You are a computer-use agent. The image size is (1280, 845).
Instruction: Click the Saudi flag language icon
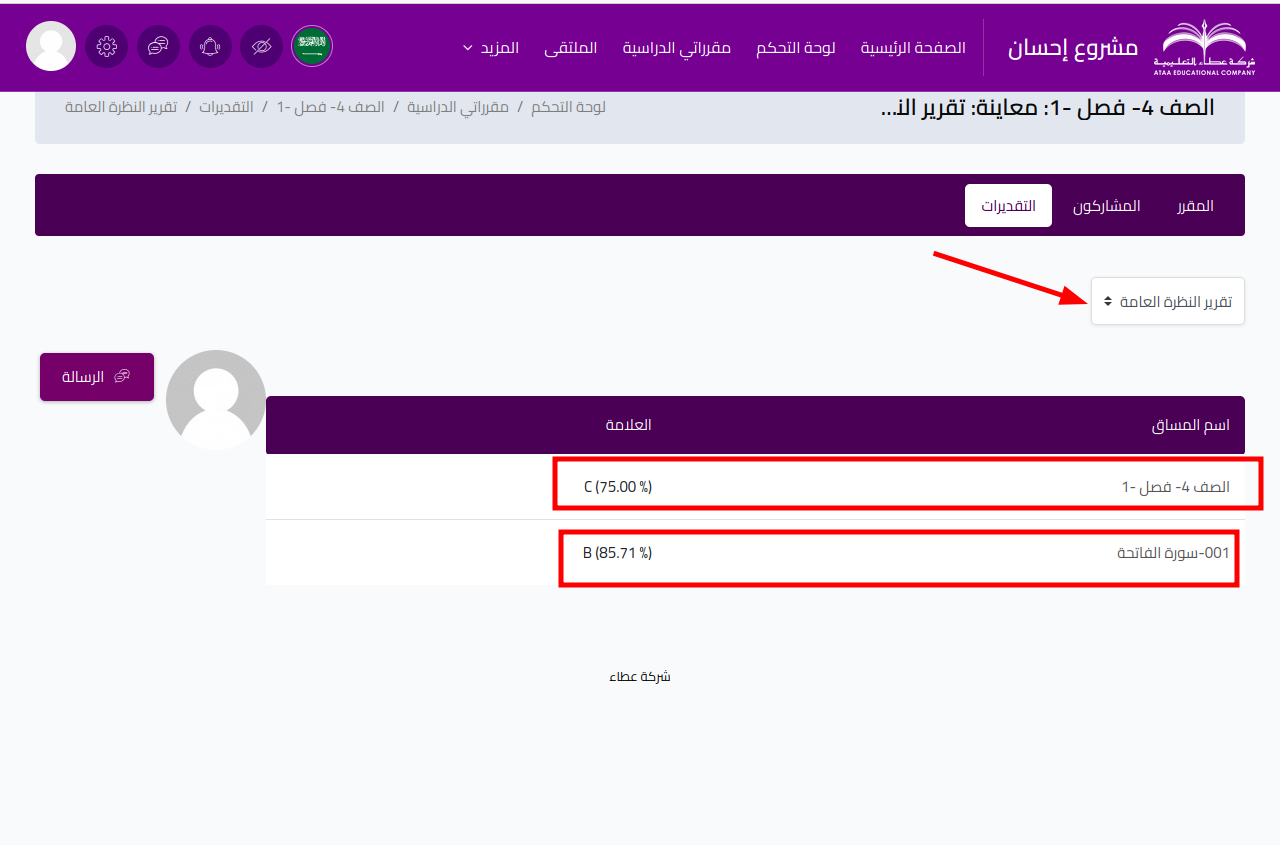312,46
